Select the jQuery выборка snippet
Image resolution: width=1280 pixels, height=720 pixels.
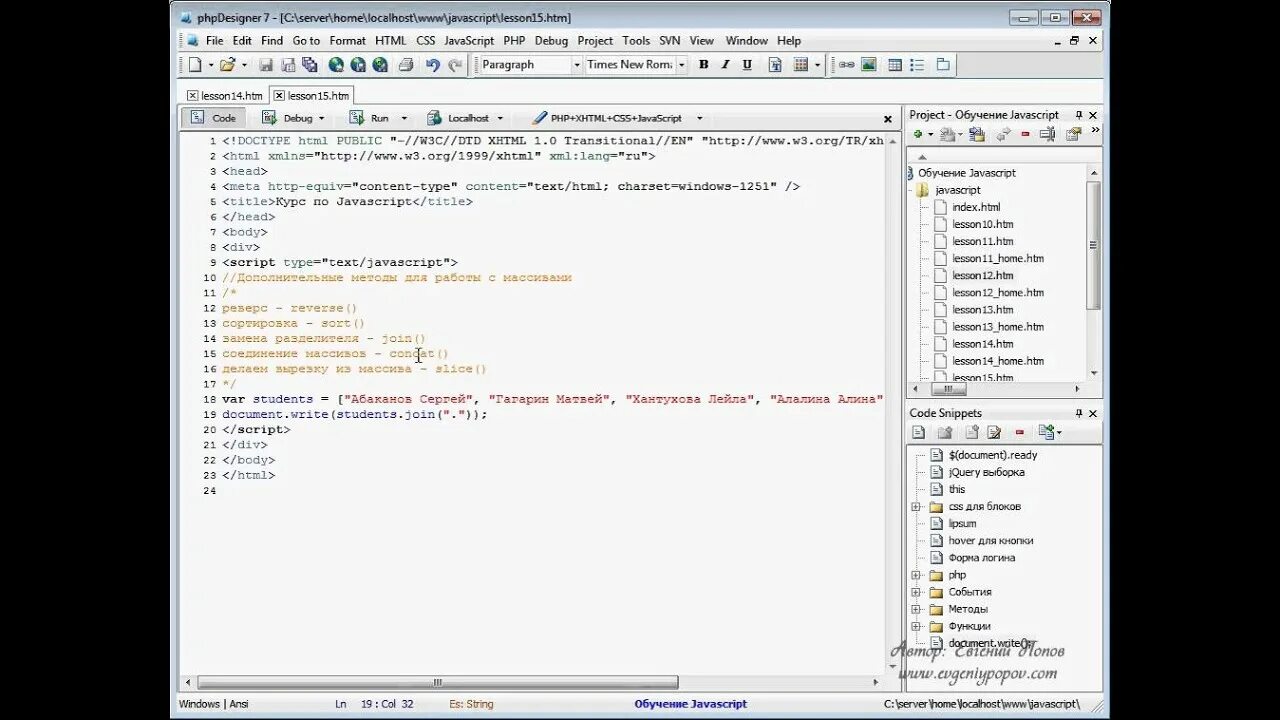point(986,472)
